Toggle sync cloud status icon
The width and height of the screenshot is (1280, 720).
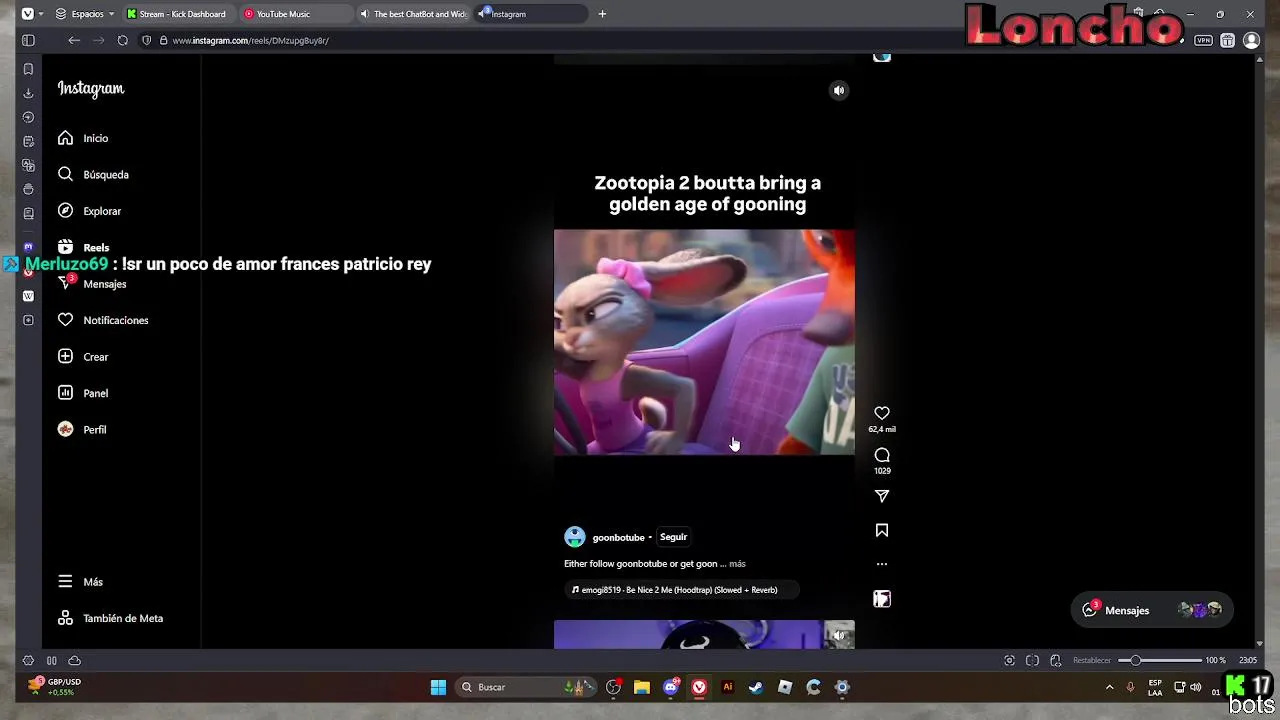coord(74,660)
